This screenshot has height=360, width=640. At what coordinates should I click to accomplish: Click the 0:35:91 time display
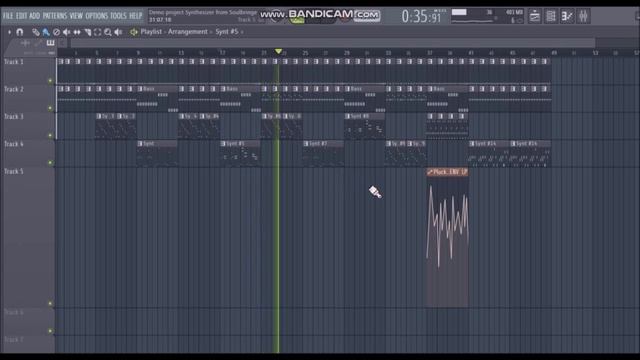[x=421, y=16]
